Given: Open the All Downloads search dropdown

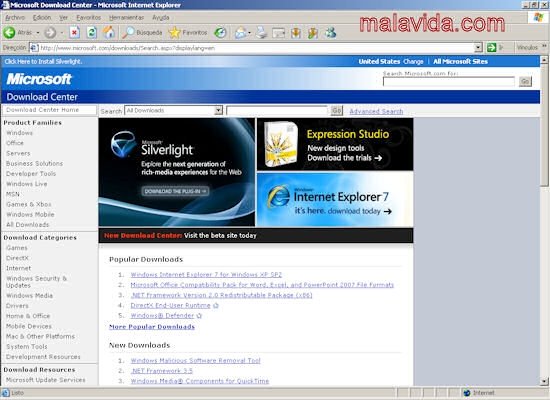Looking at the screenshot, I should tap(174, 111).
